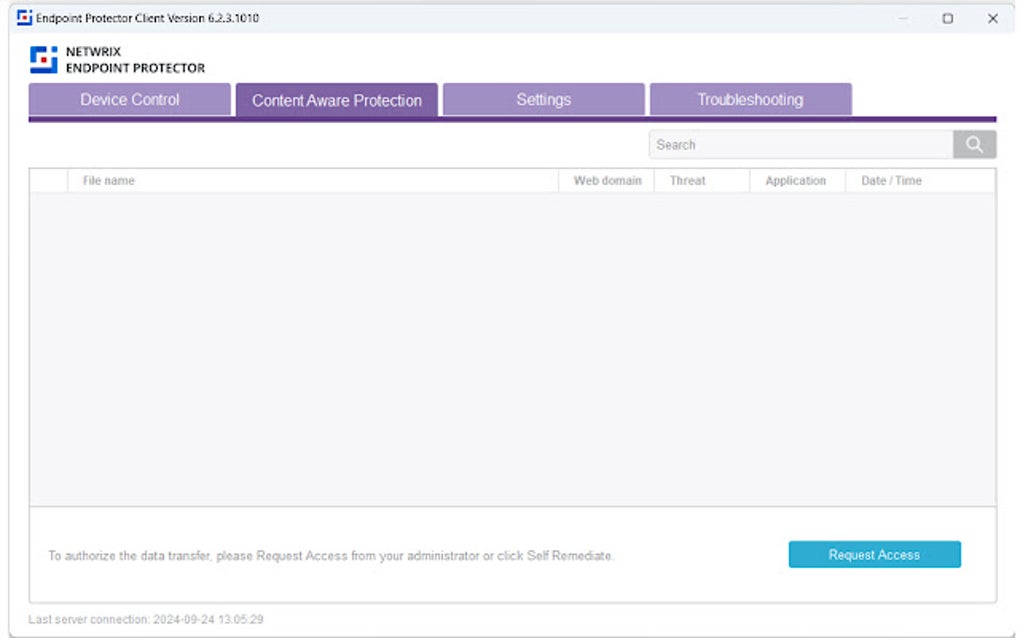Click the last server connection status text
1020x638 pixels.
144,619
